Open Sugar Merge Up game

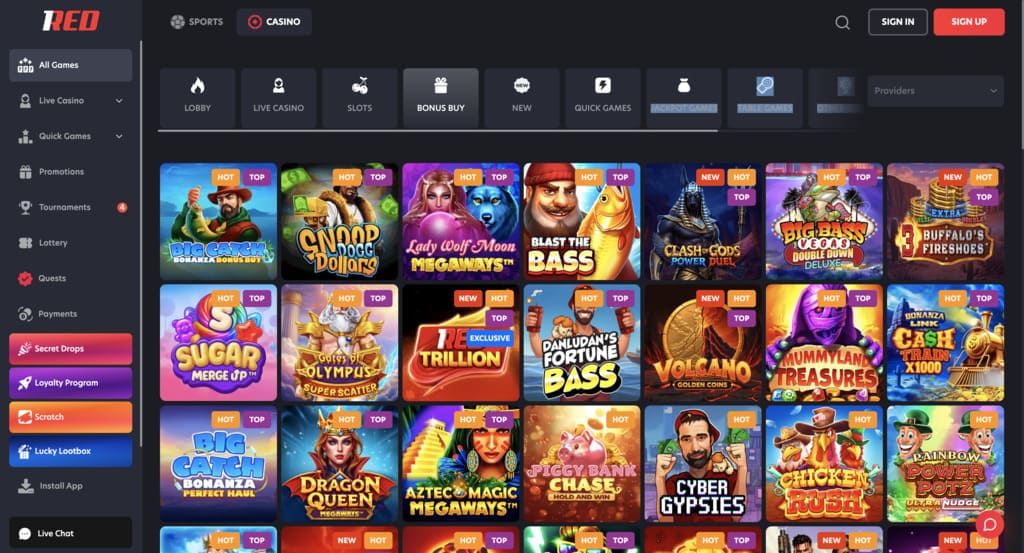pyautogui.click(x=218, y=343)
